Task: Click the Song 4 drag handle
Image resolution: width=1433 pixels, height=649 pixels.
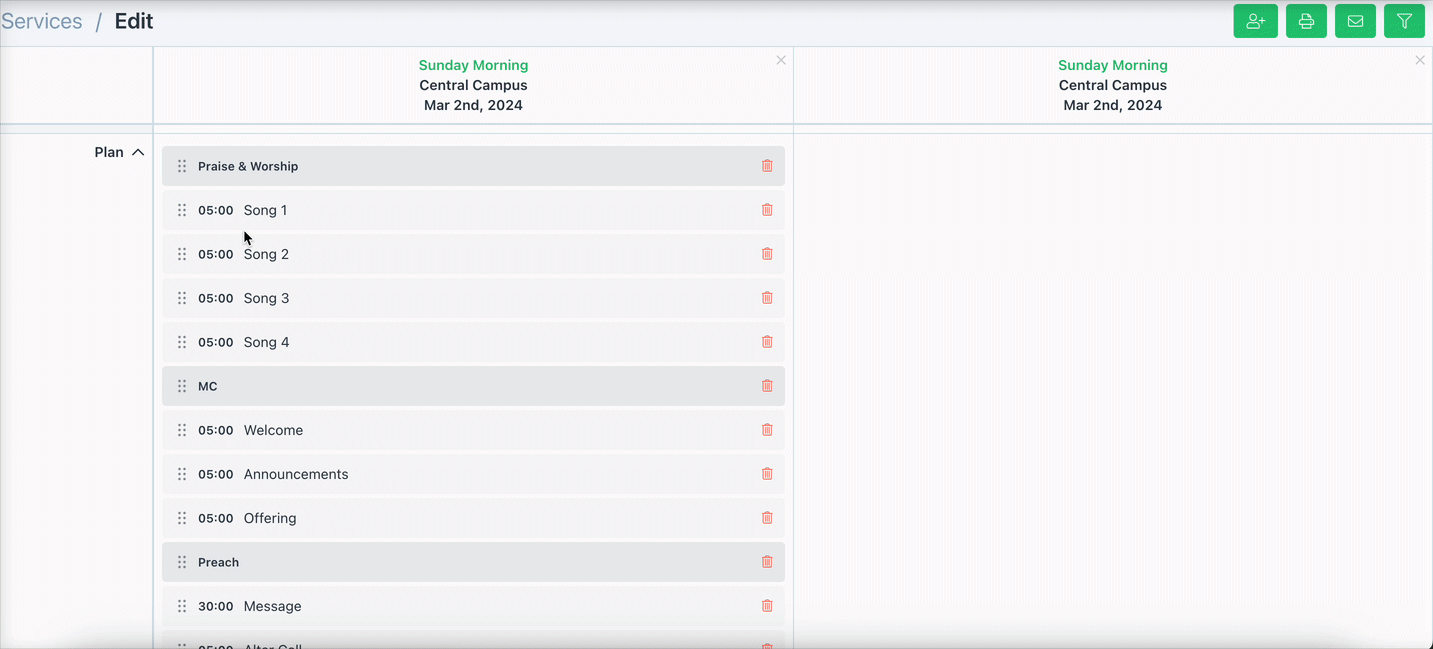Action: [182, 342]
